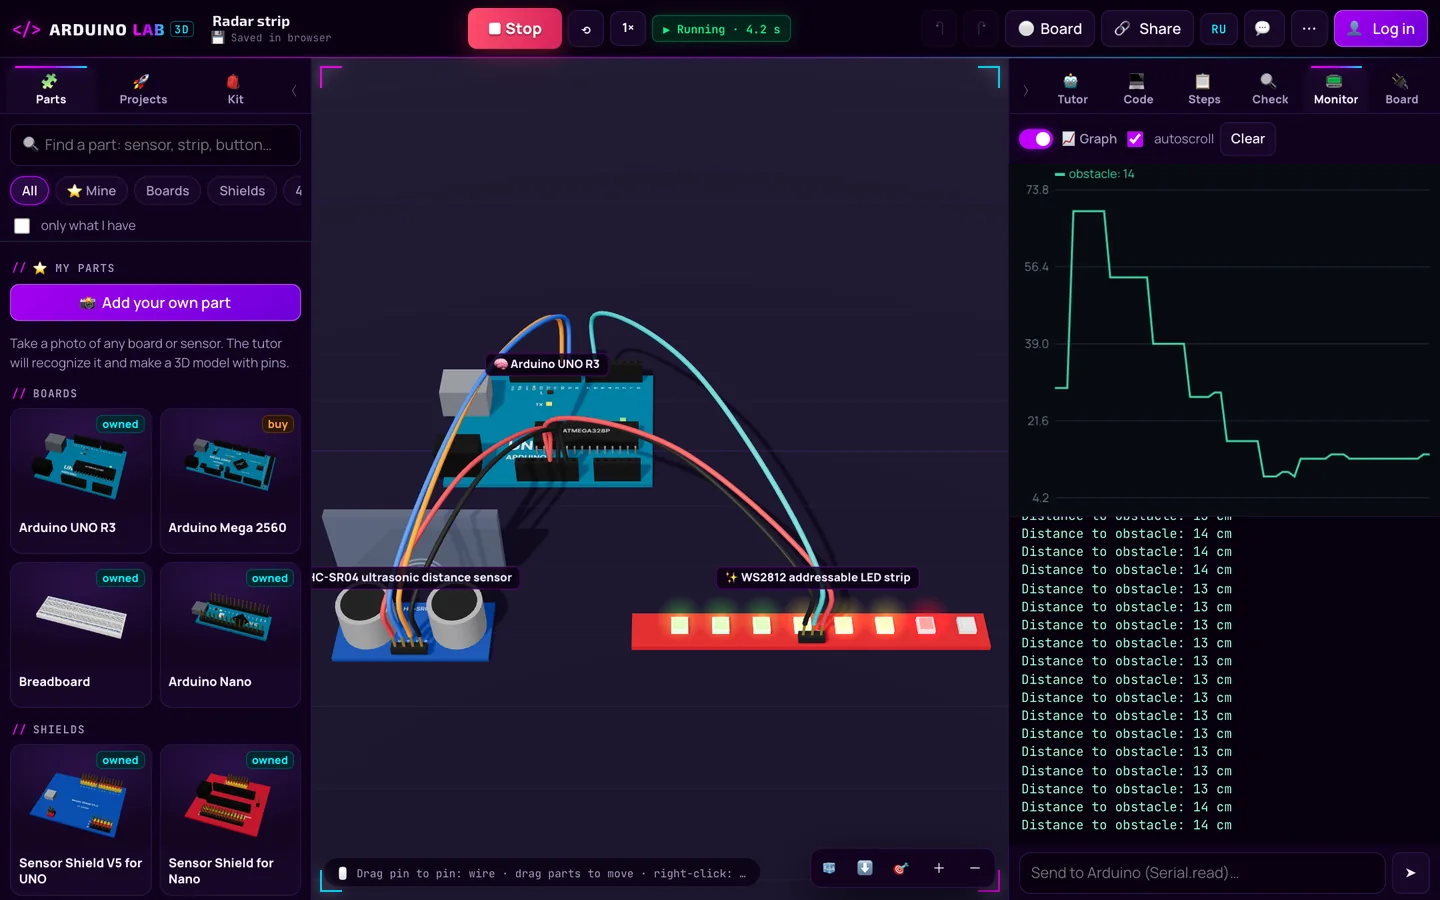Screen dimensions: 1440x900
Task: Open the Parts tab
Action: click(x=51, y=89)
